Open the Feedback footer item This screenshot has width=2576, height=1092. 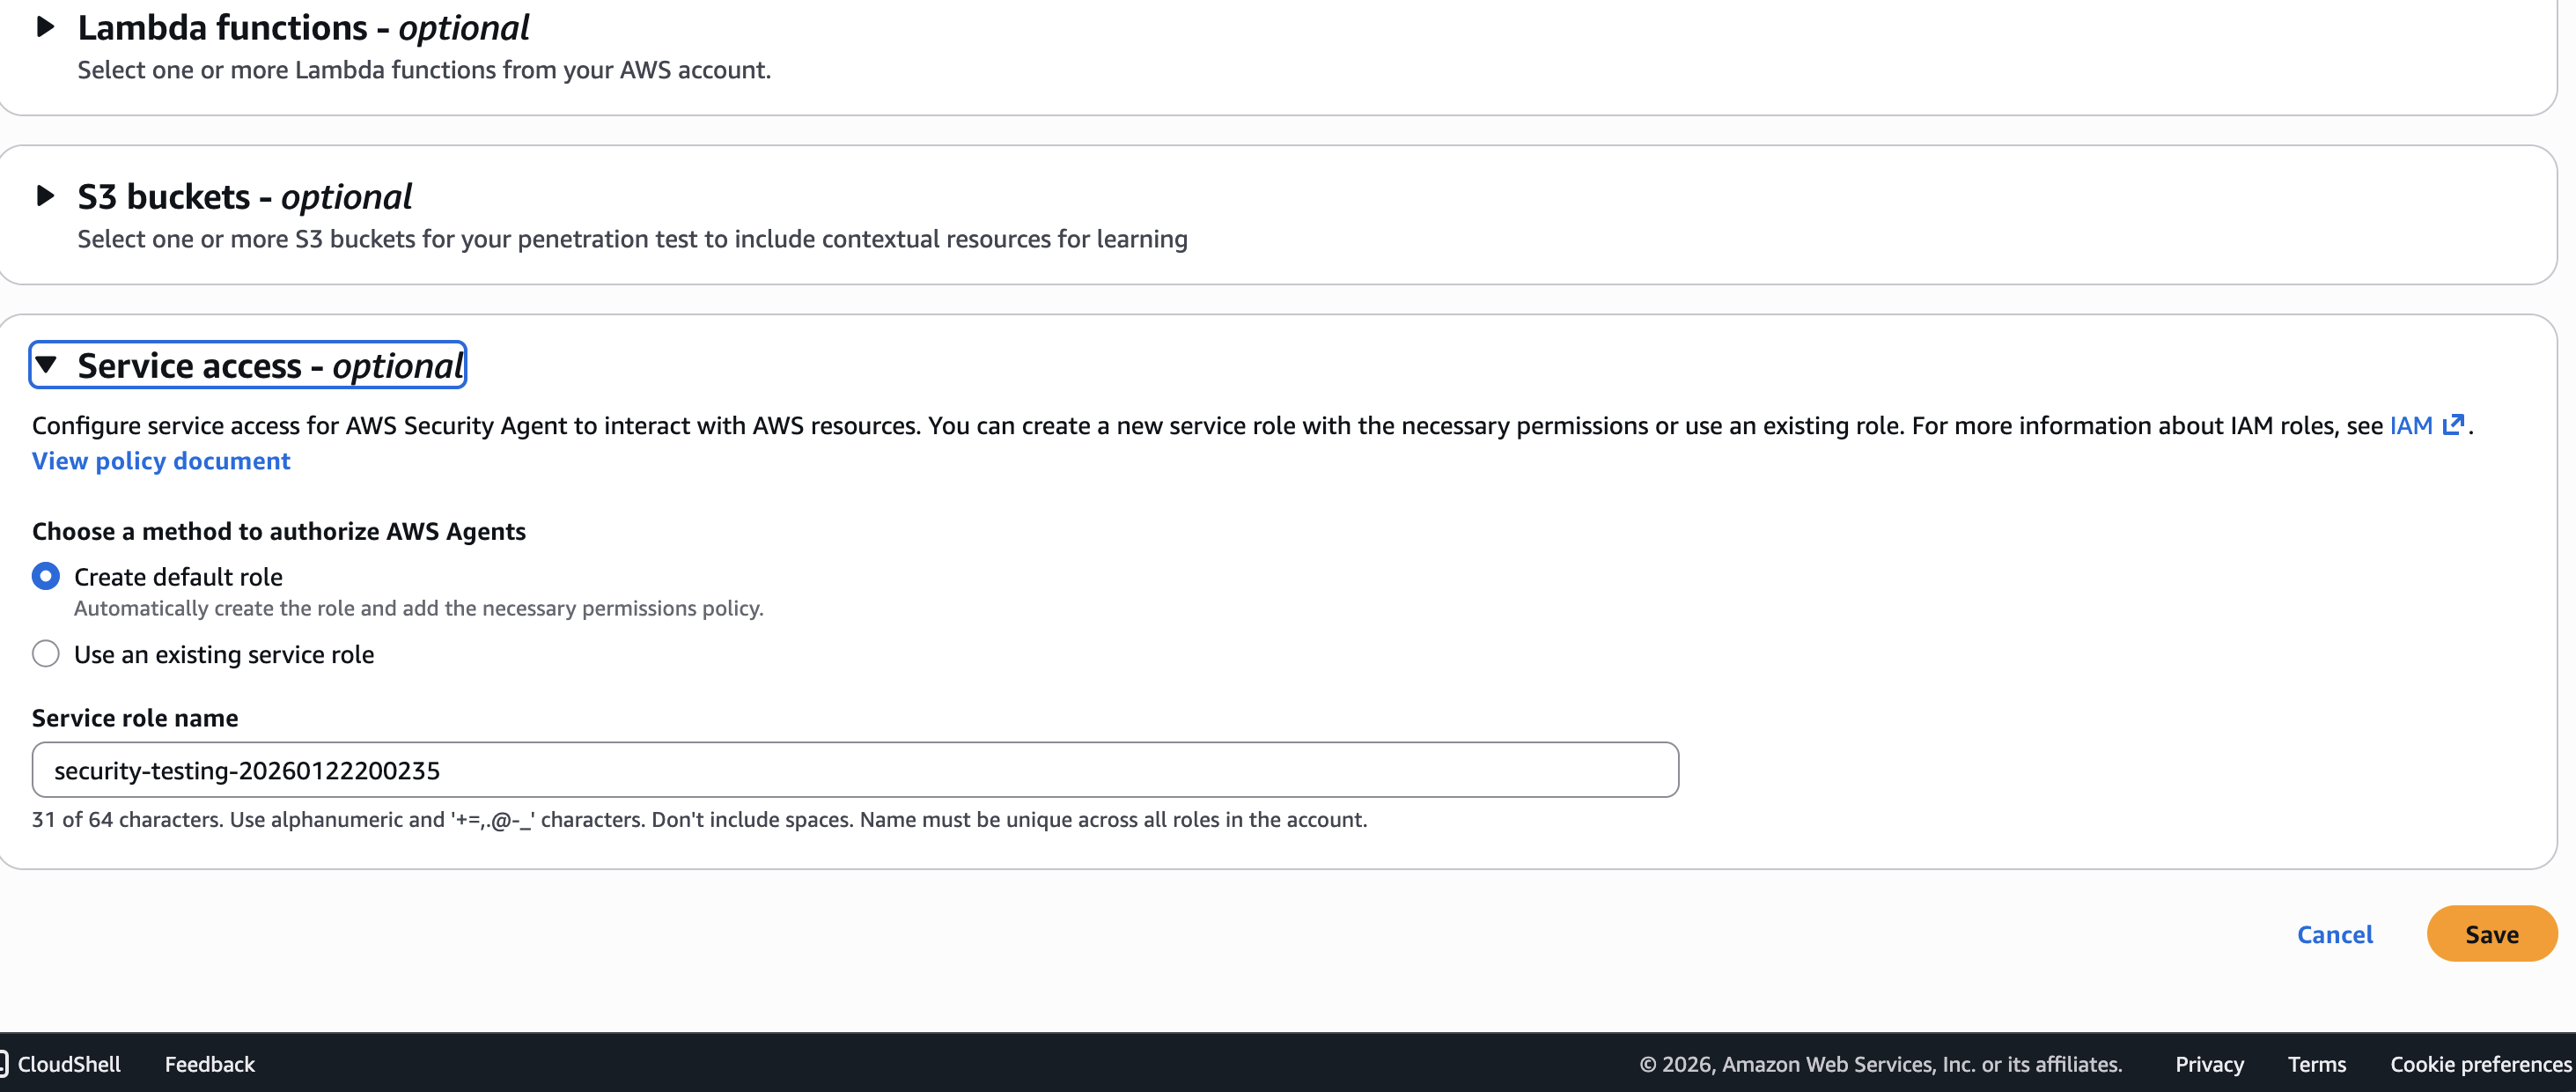(x=210, y=1064)
